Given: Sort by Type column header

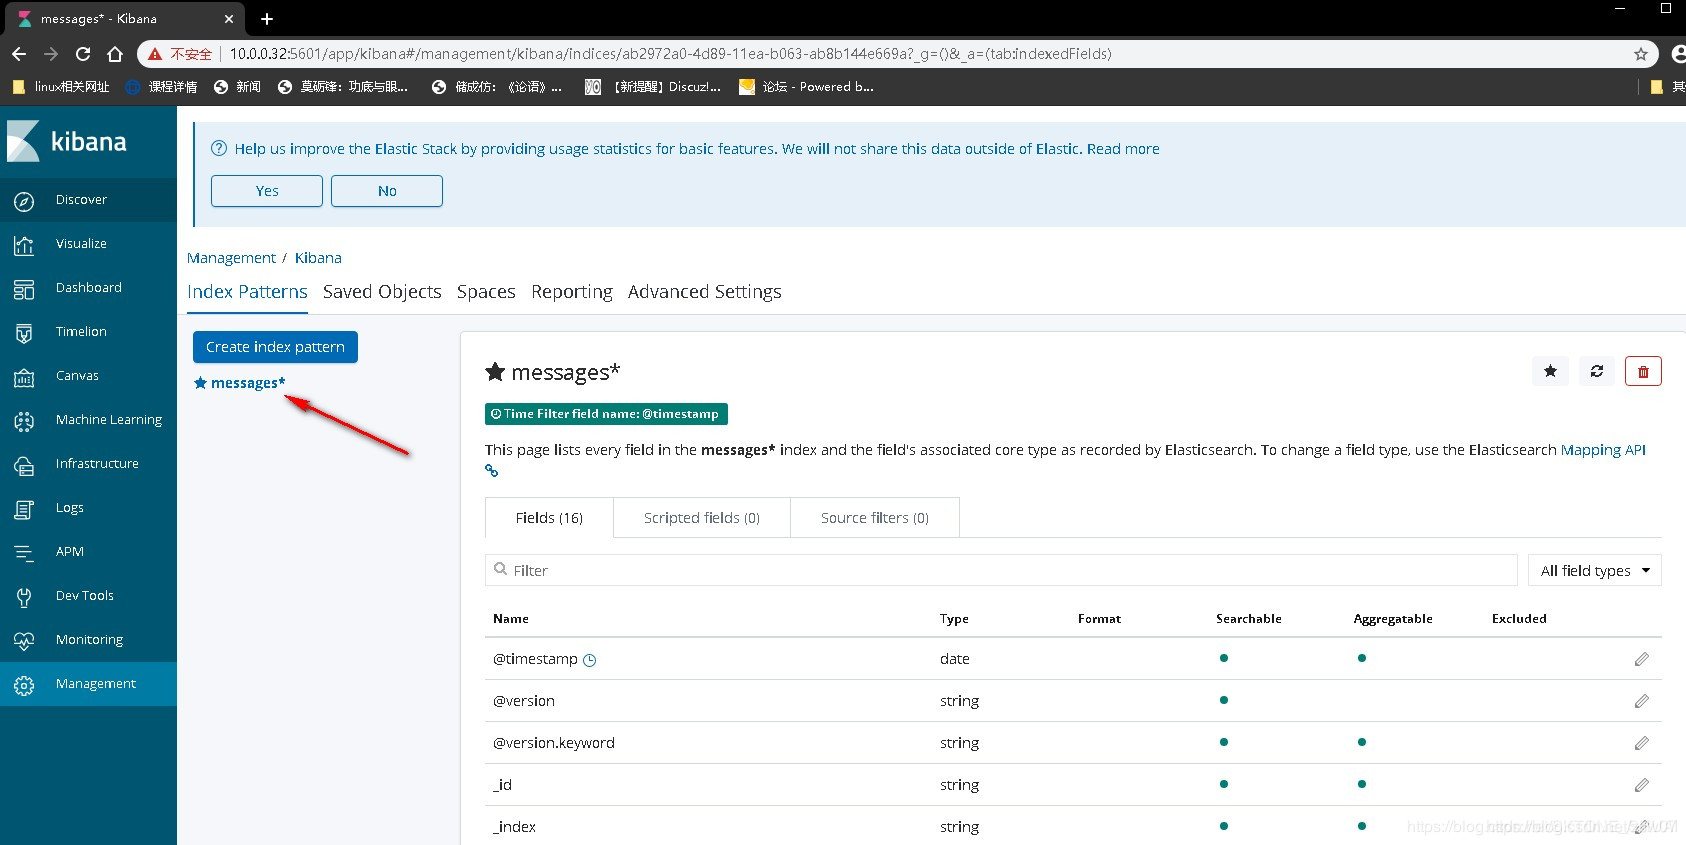Looking at the screenshot, I should click(954, 619).
